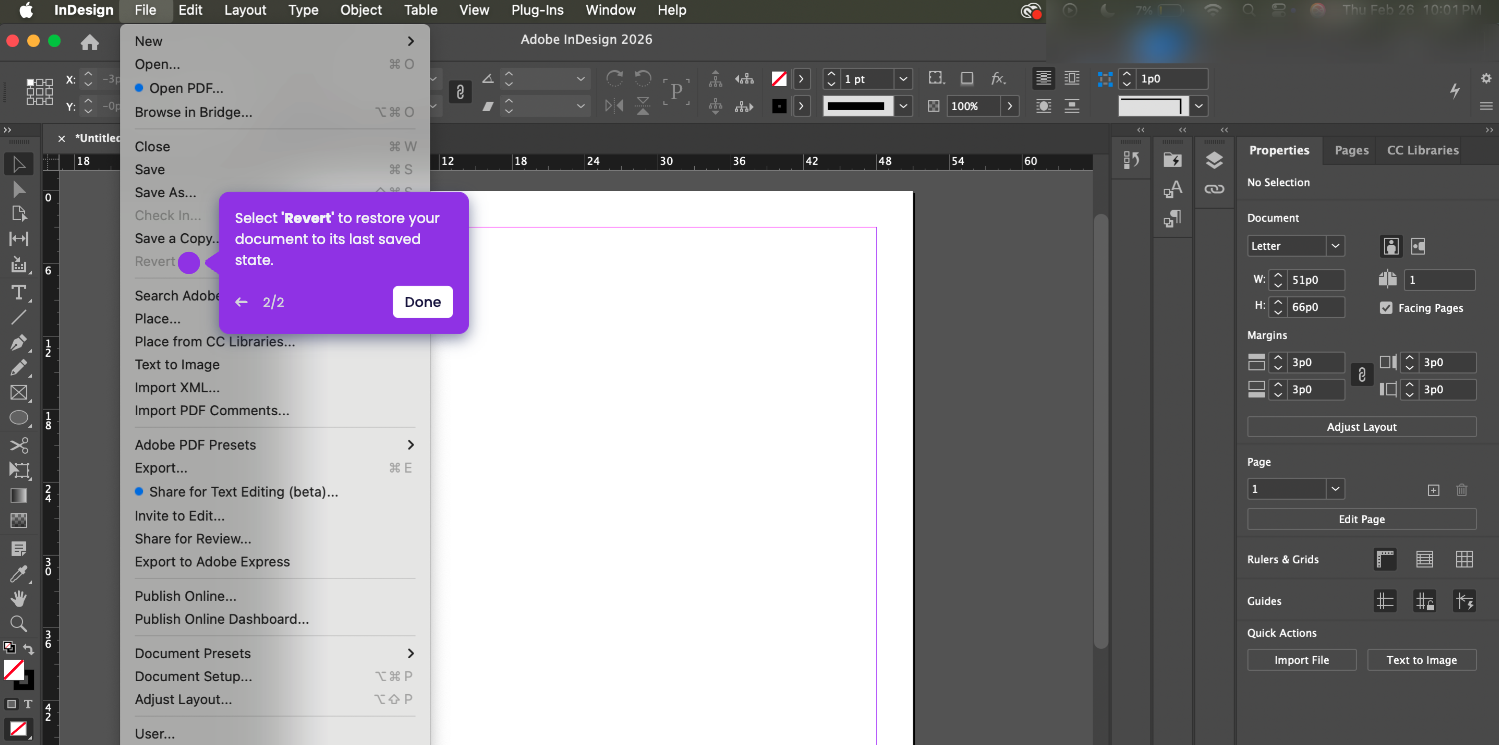This screenshot has width=1499, height=745.
Task: Select the Pen tool in the toolbox
Action: point(18,343)
